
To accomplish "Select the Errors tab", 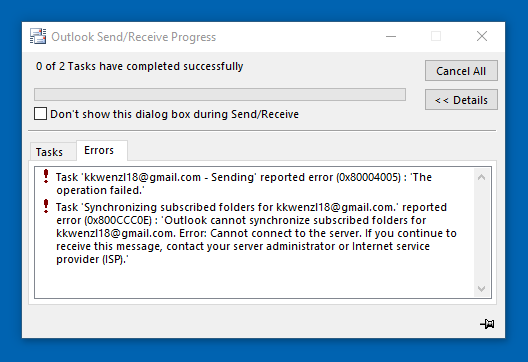I will click(x=99, y=150).
